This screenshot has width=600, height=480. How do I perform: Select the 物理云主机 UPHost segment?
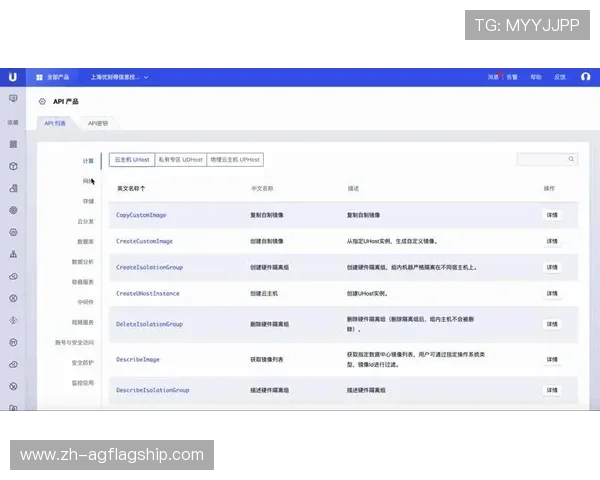point(235,160)
